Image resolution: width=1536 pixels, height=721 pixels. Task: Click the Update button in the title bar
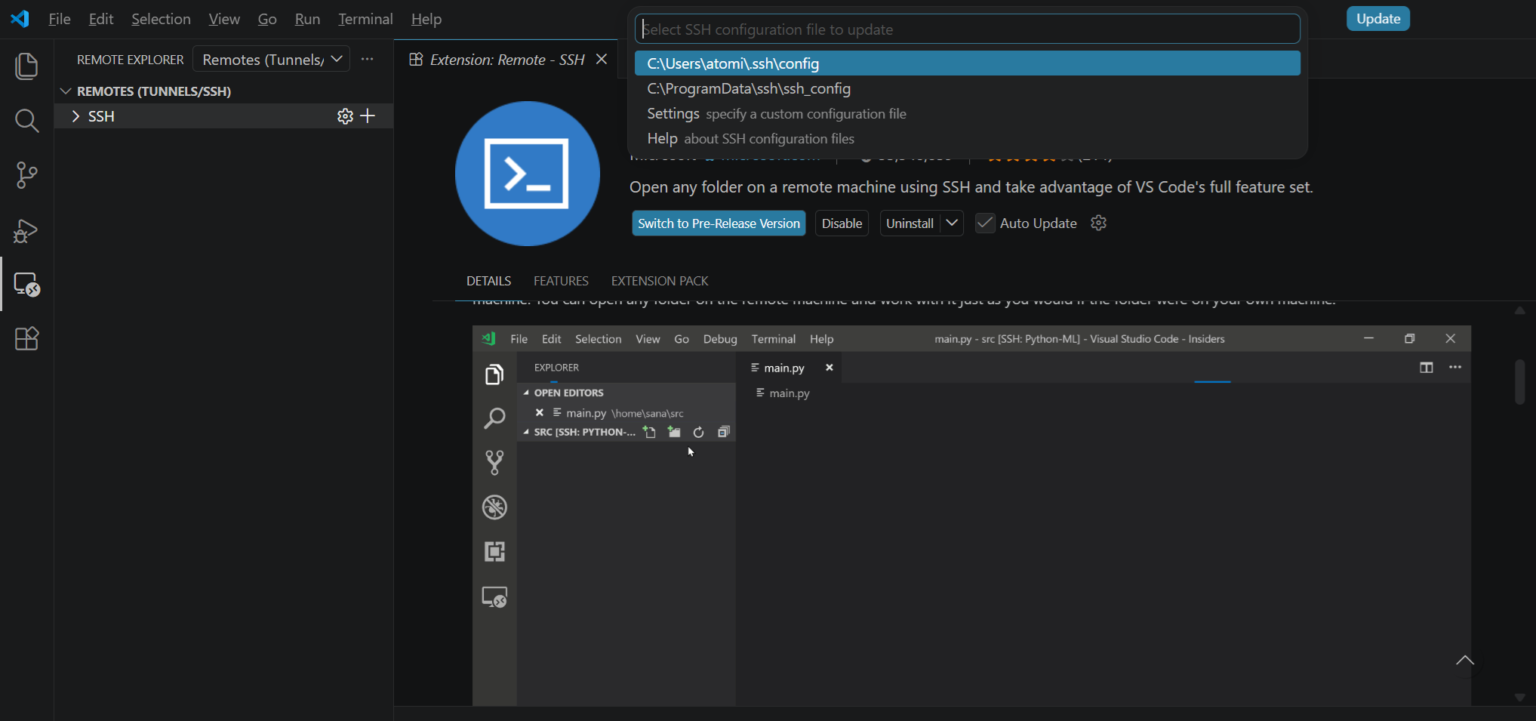click(1378, 19)
